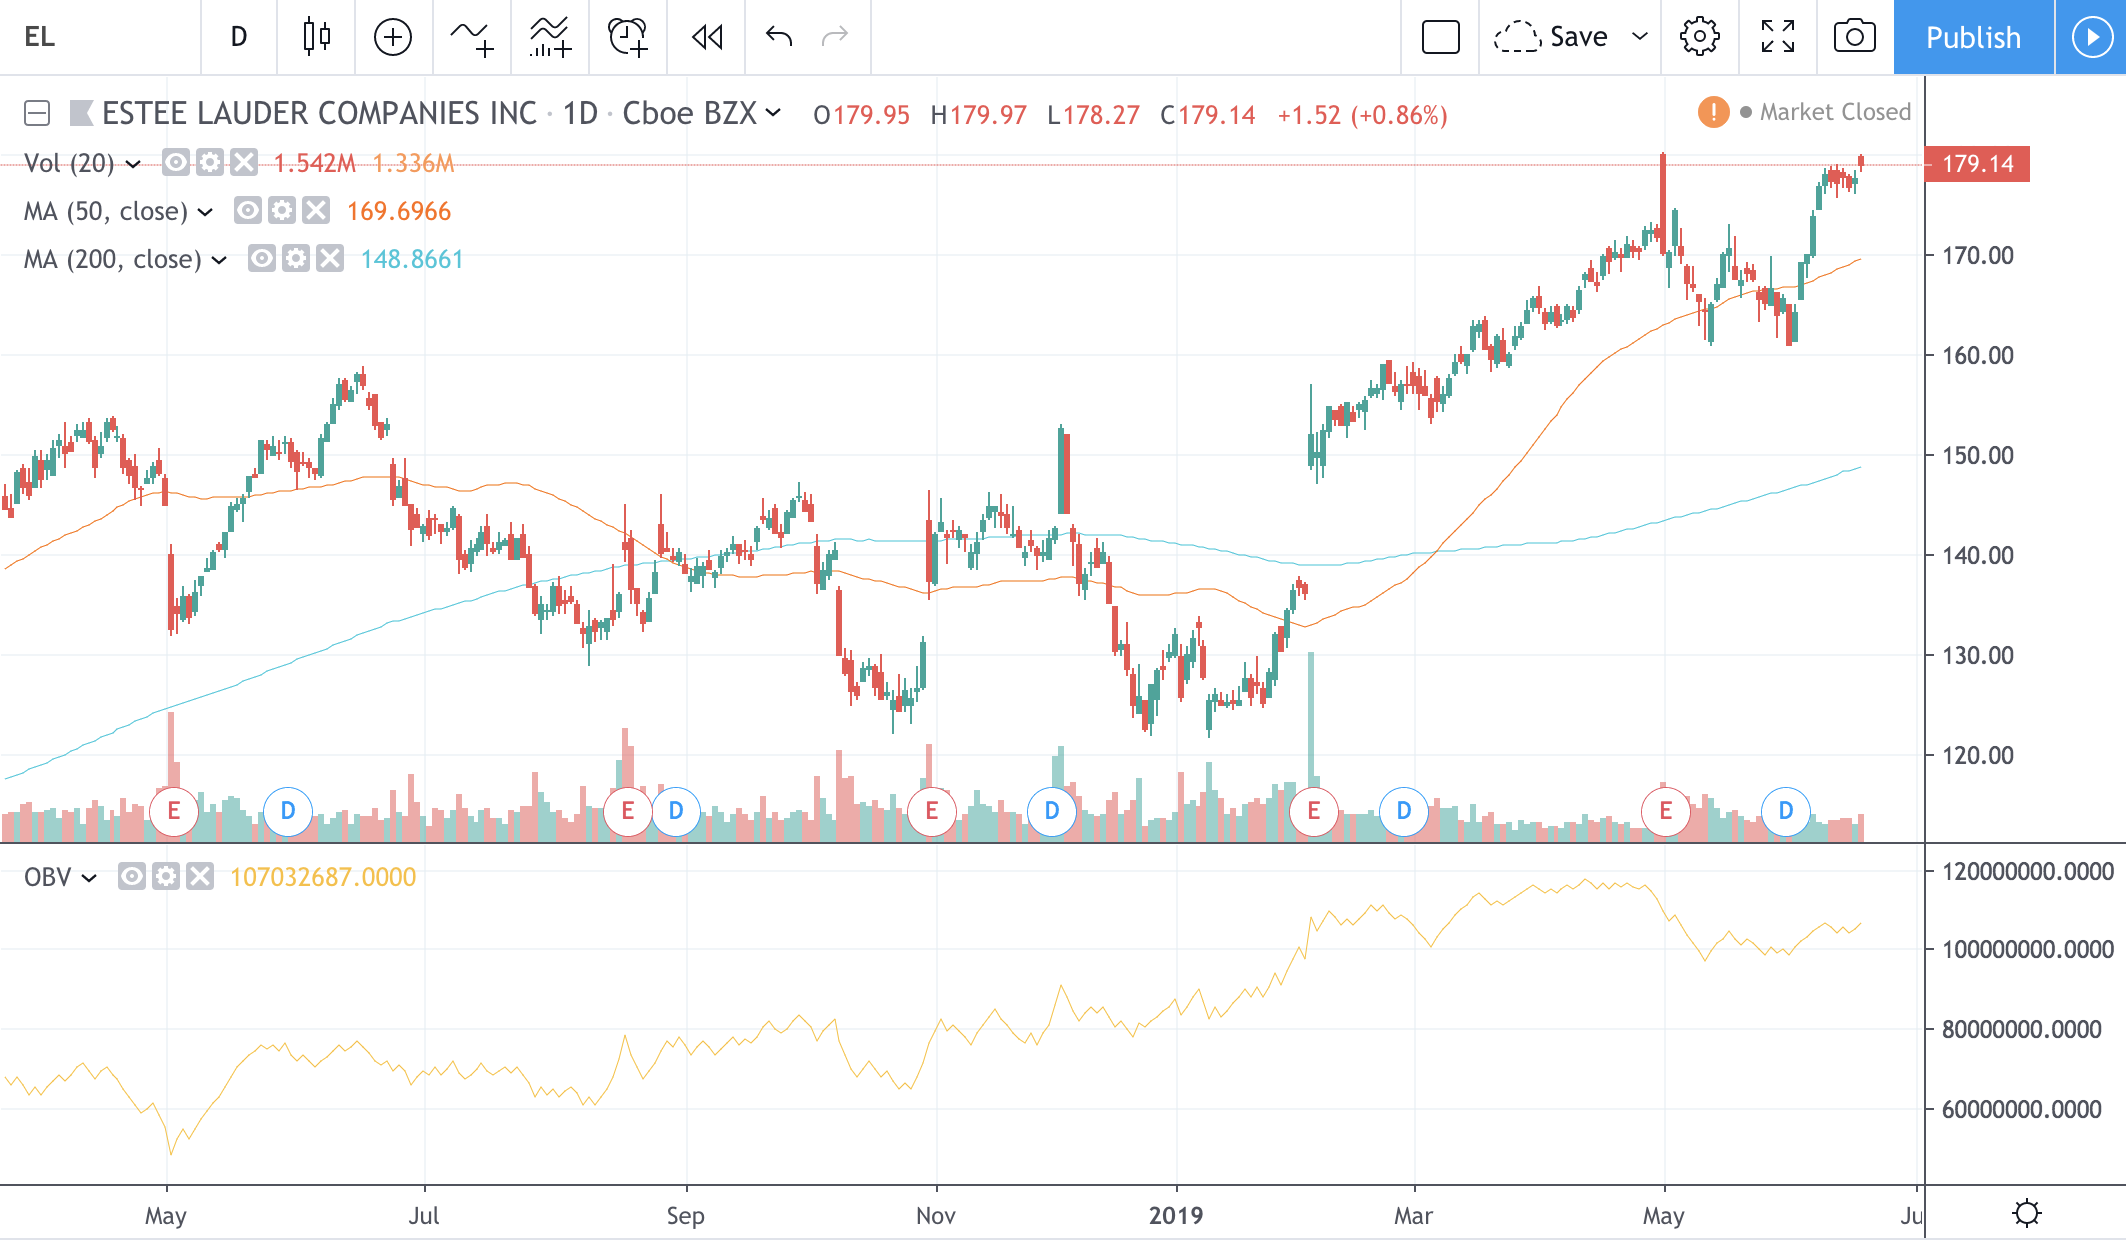Expand the Save options arrow
The width and height of the screenshot is (2126, 1244).
click(x=1640, y=37)
